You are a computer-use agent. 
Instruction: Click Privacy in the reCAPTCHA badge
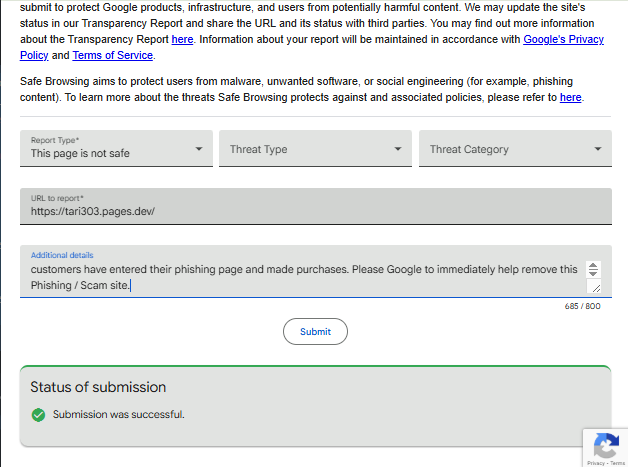pyautogui.click(x=595, y=463)
